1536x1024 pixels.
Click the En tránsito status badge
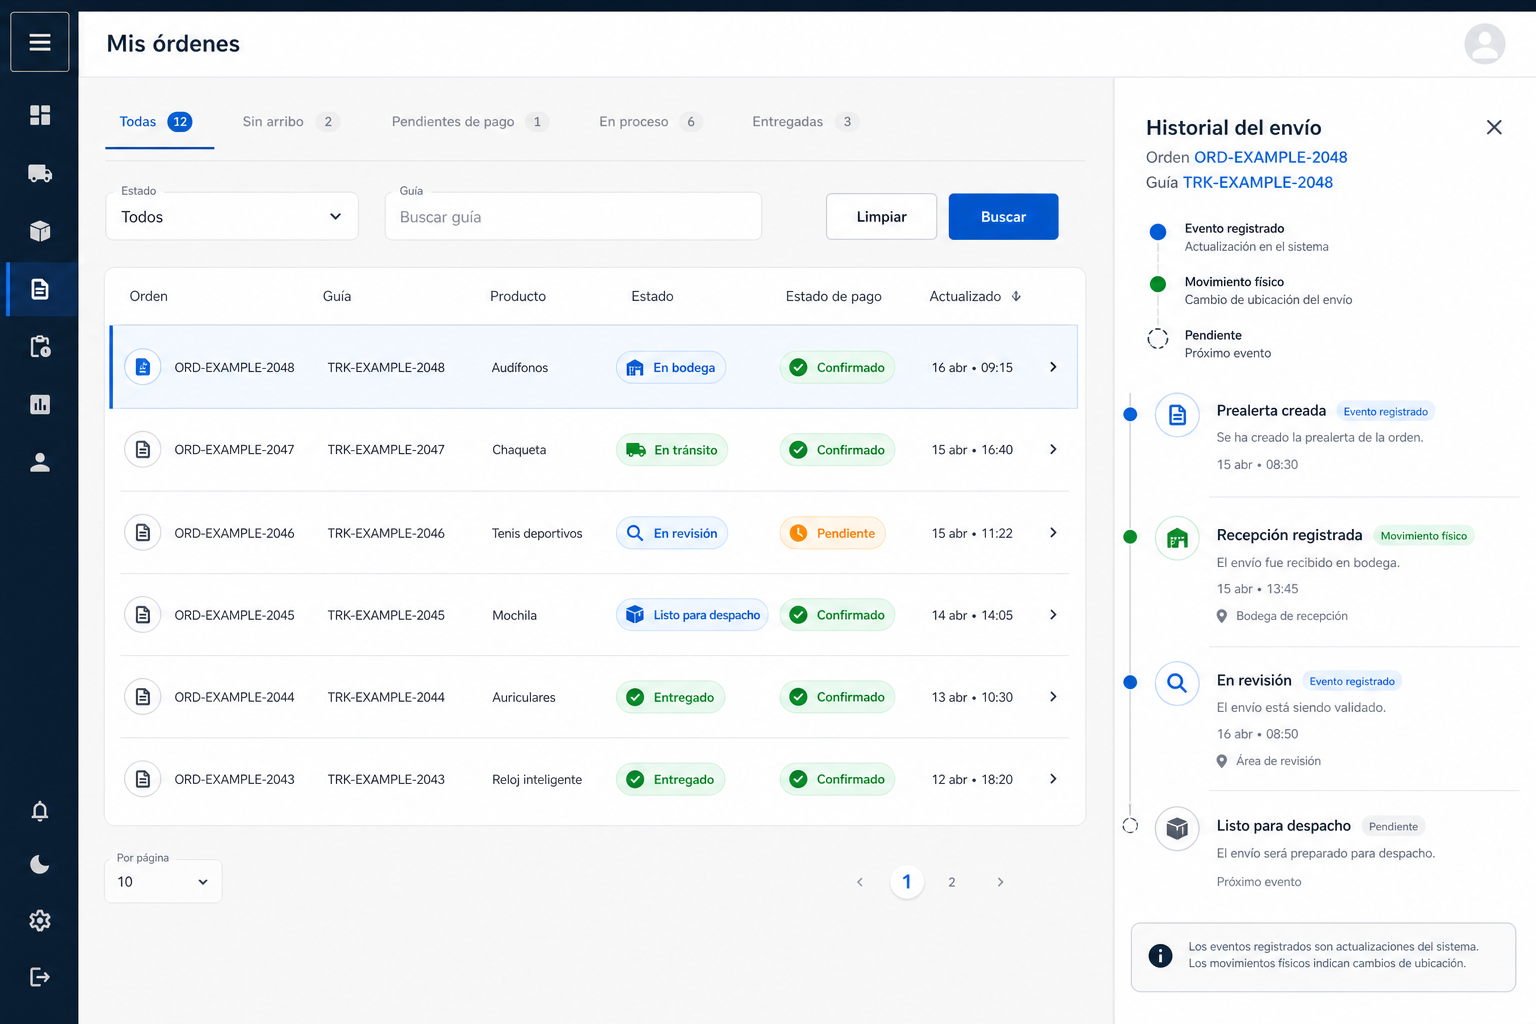click(672, 450)
